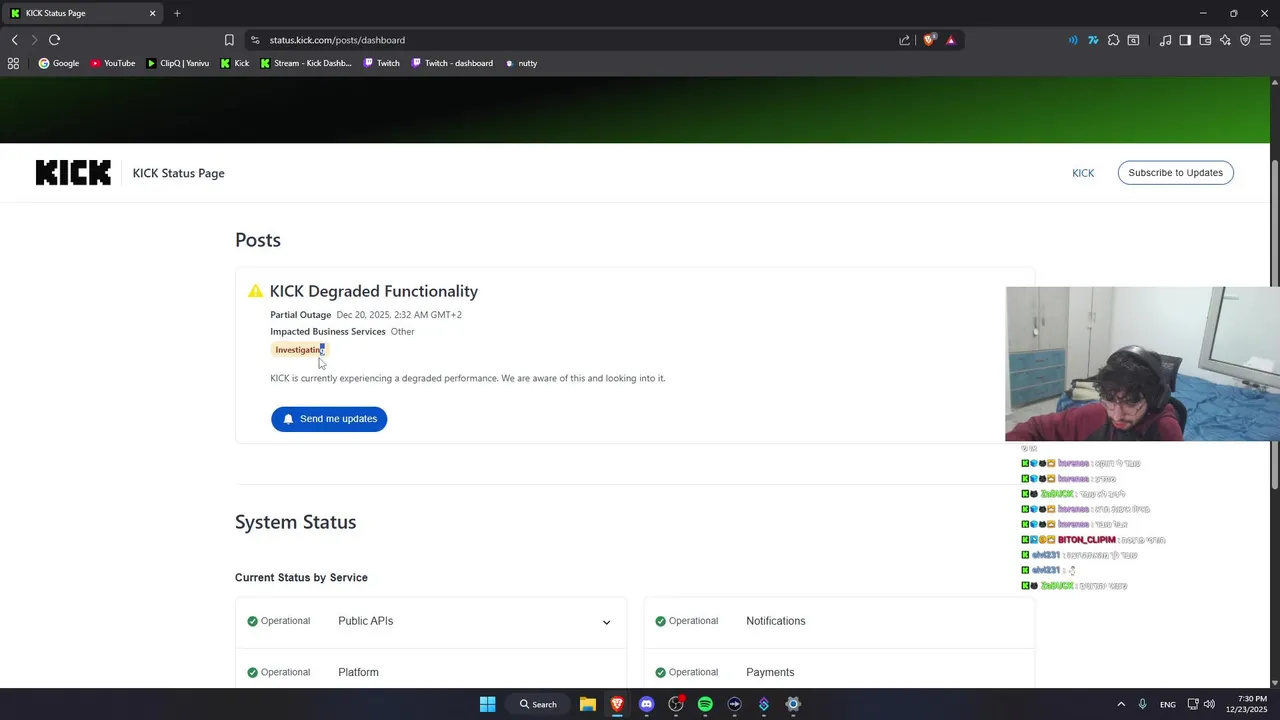Click the Send me updates button

click(329, 419)
